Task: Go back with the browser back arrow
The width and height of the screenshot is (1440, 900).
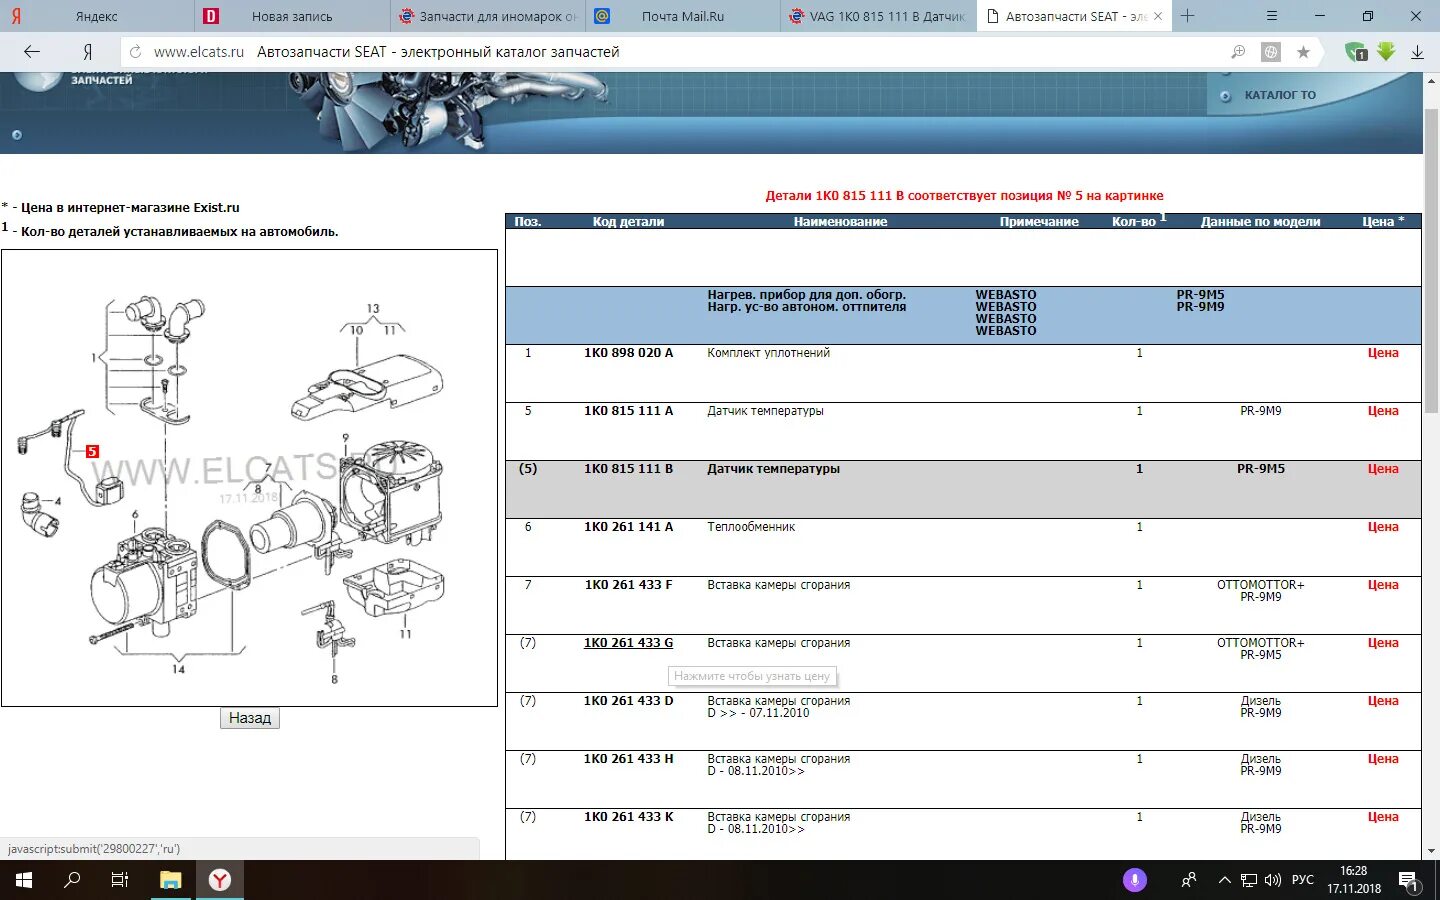Action: click(32, 52)
